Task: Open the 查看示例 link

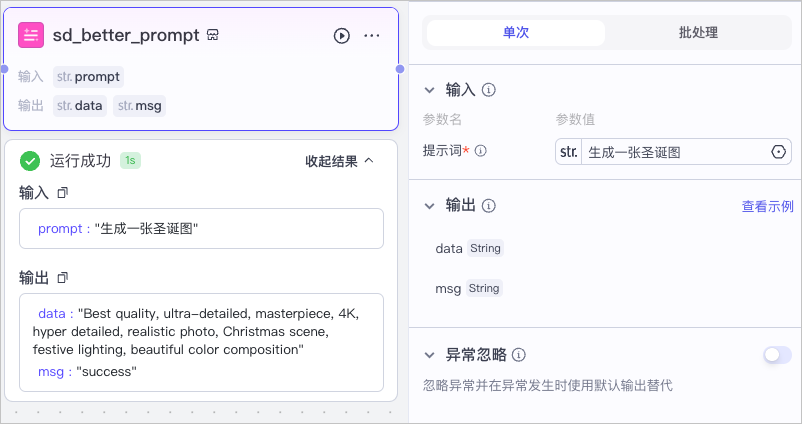Action: [x=768, y=206]
